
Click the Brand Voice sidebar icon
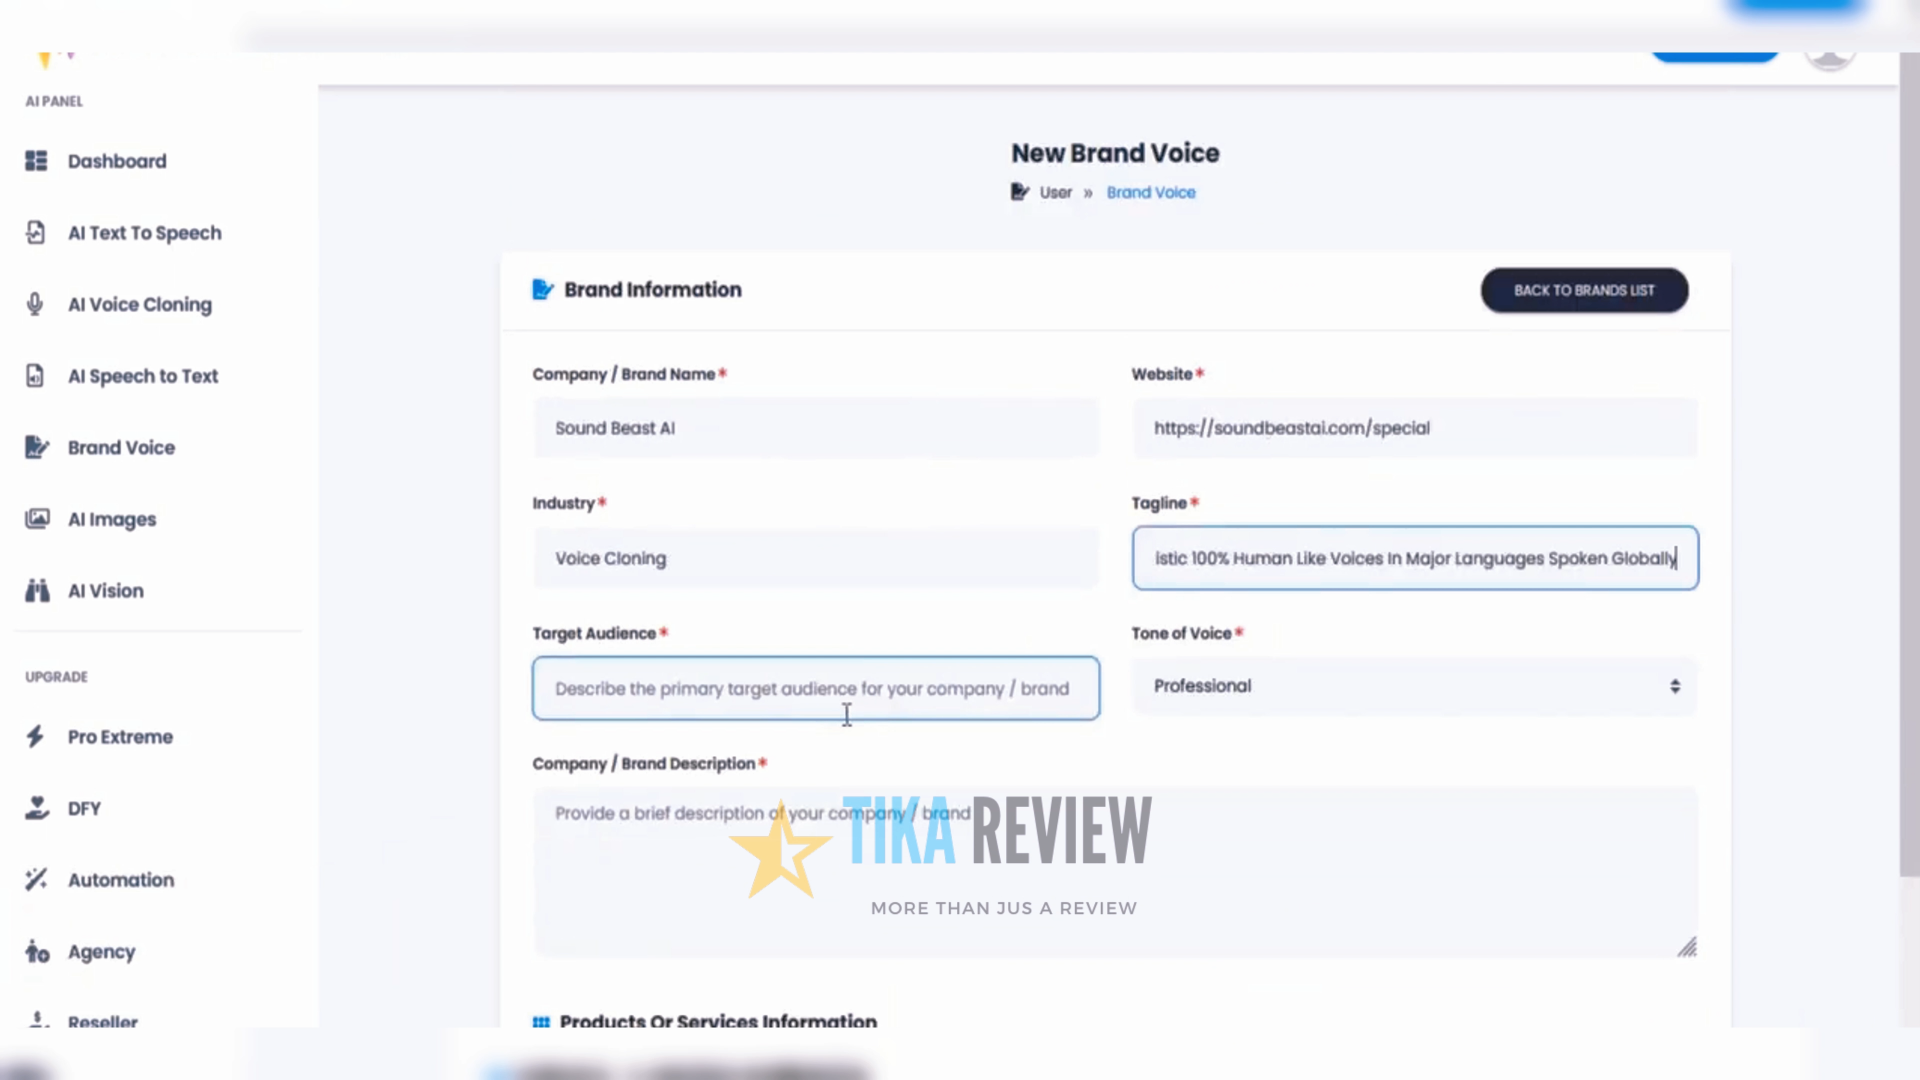36,447
